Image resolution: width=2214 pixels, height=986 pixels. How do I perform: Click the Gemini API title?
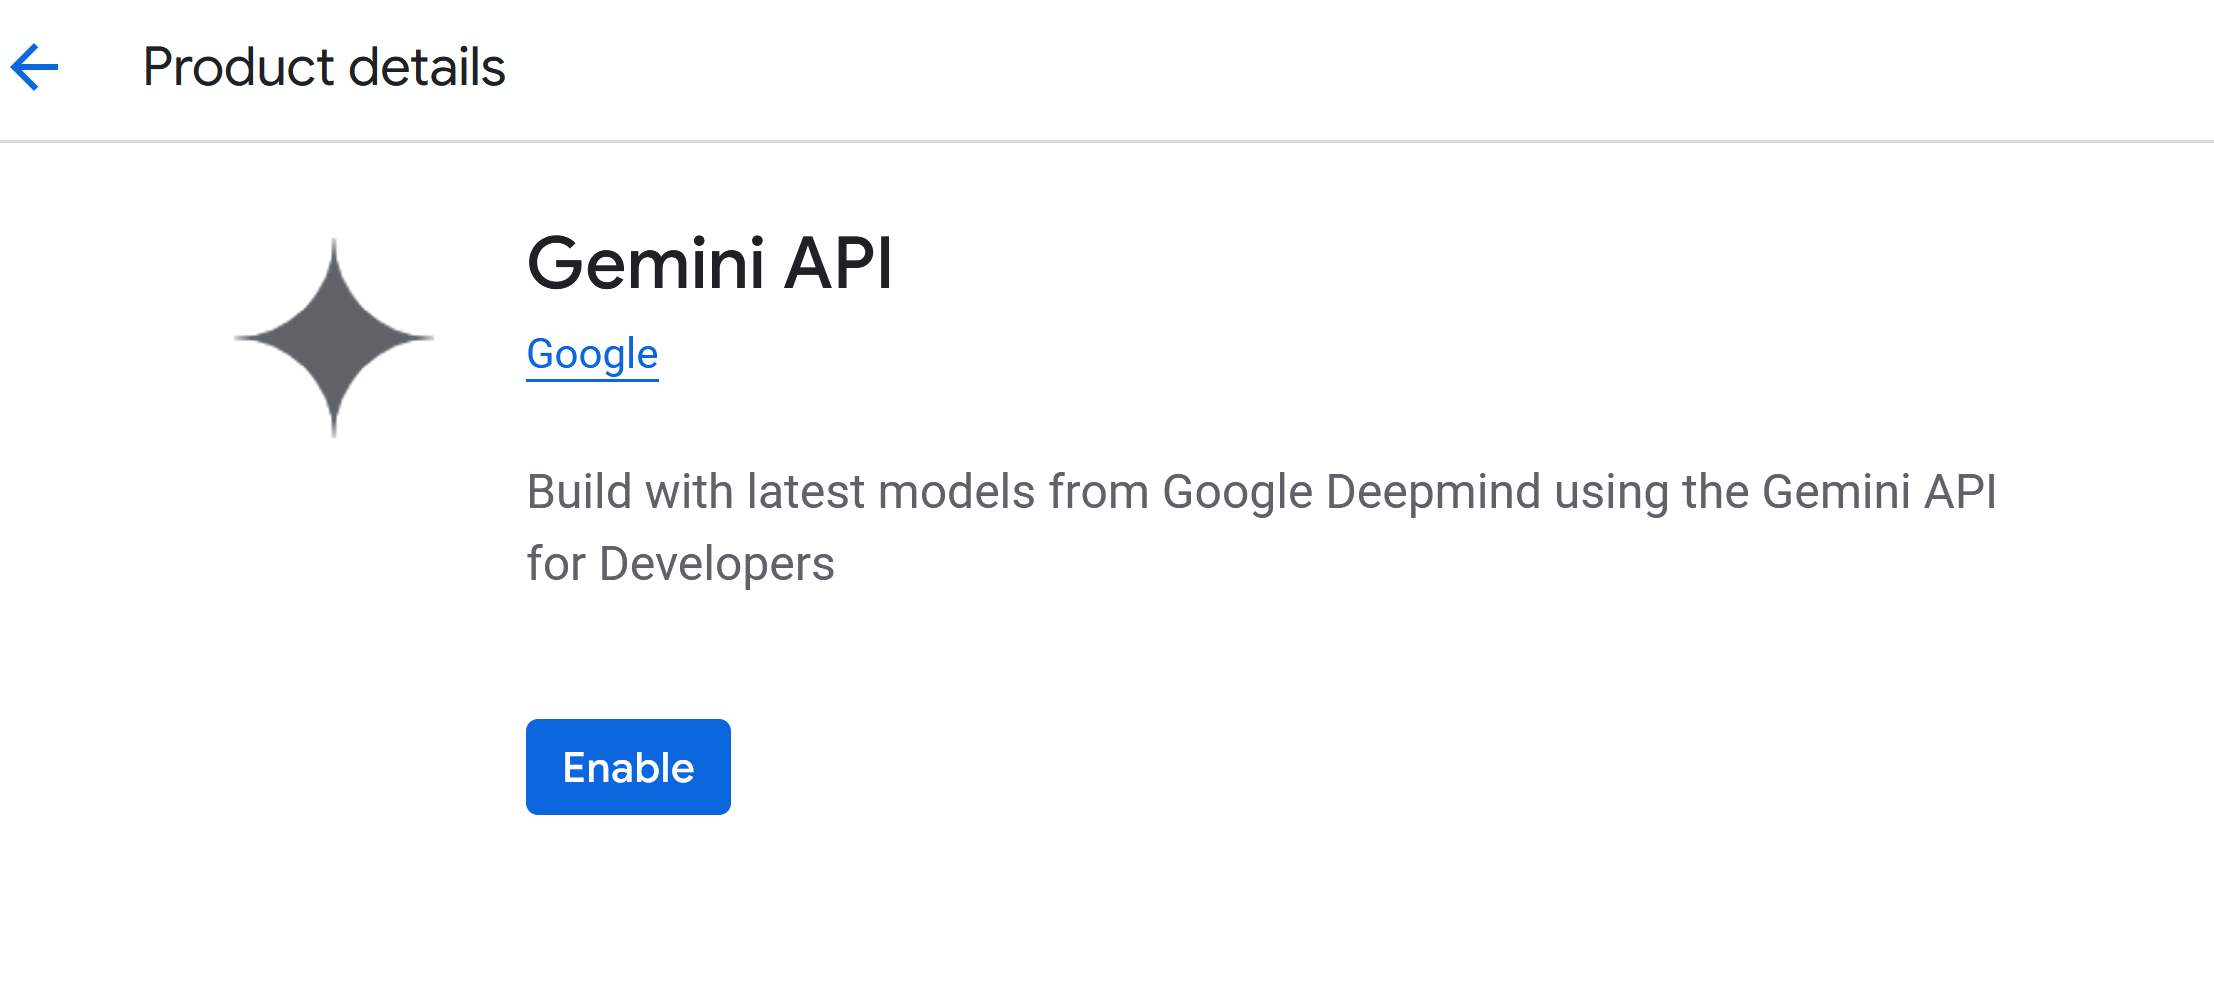pyautogui.click(x=709, y=264)
